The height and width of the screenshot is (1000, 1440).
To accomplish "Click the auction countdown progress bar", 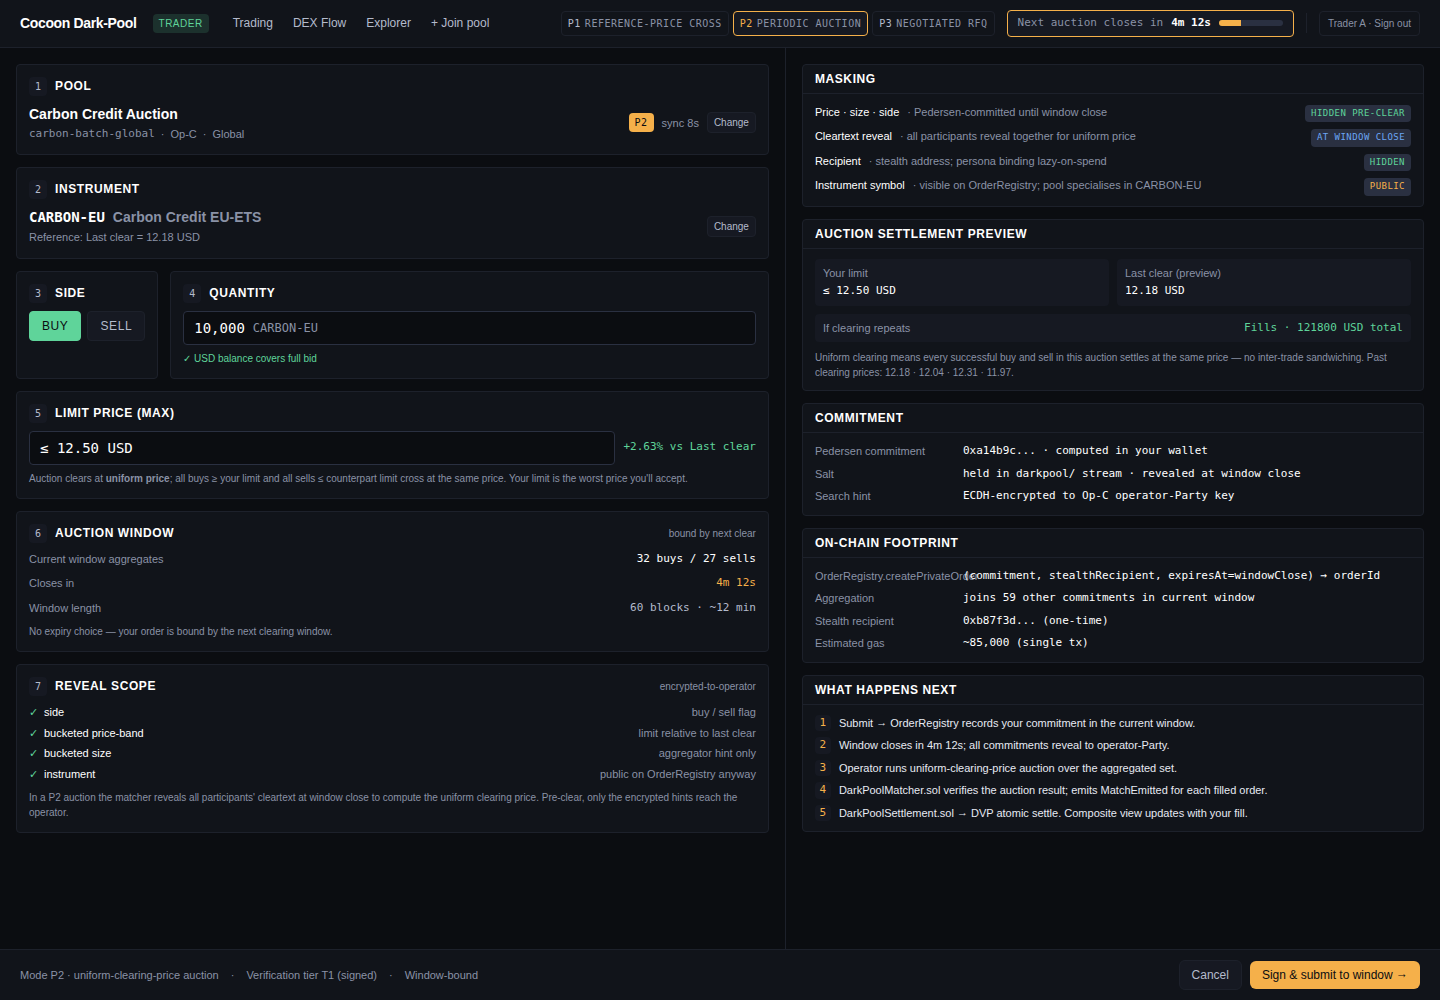I will tap(1250, 23).
